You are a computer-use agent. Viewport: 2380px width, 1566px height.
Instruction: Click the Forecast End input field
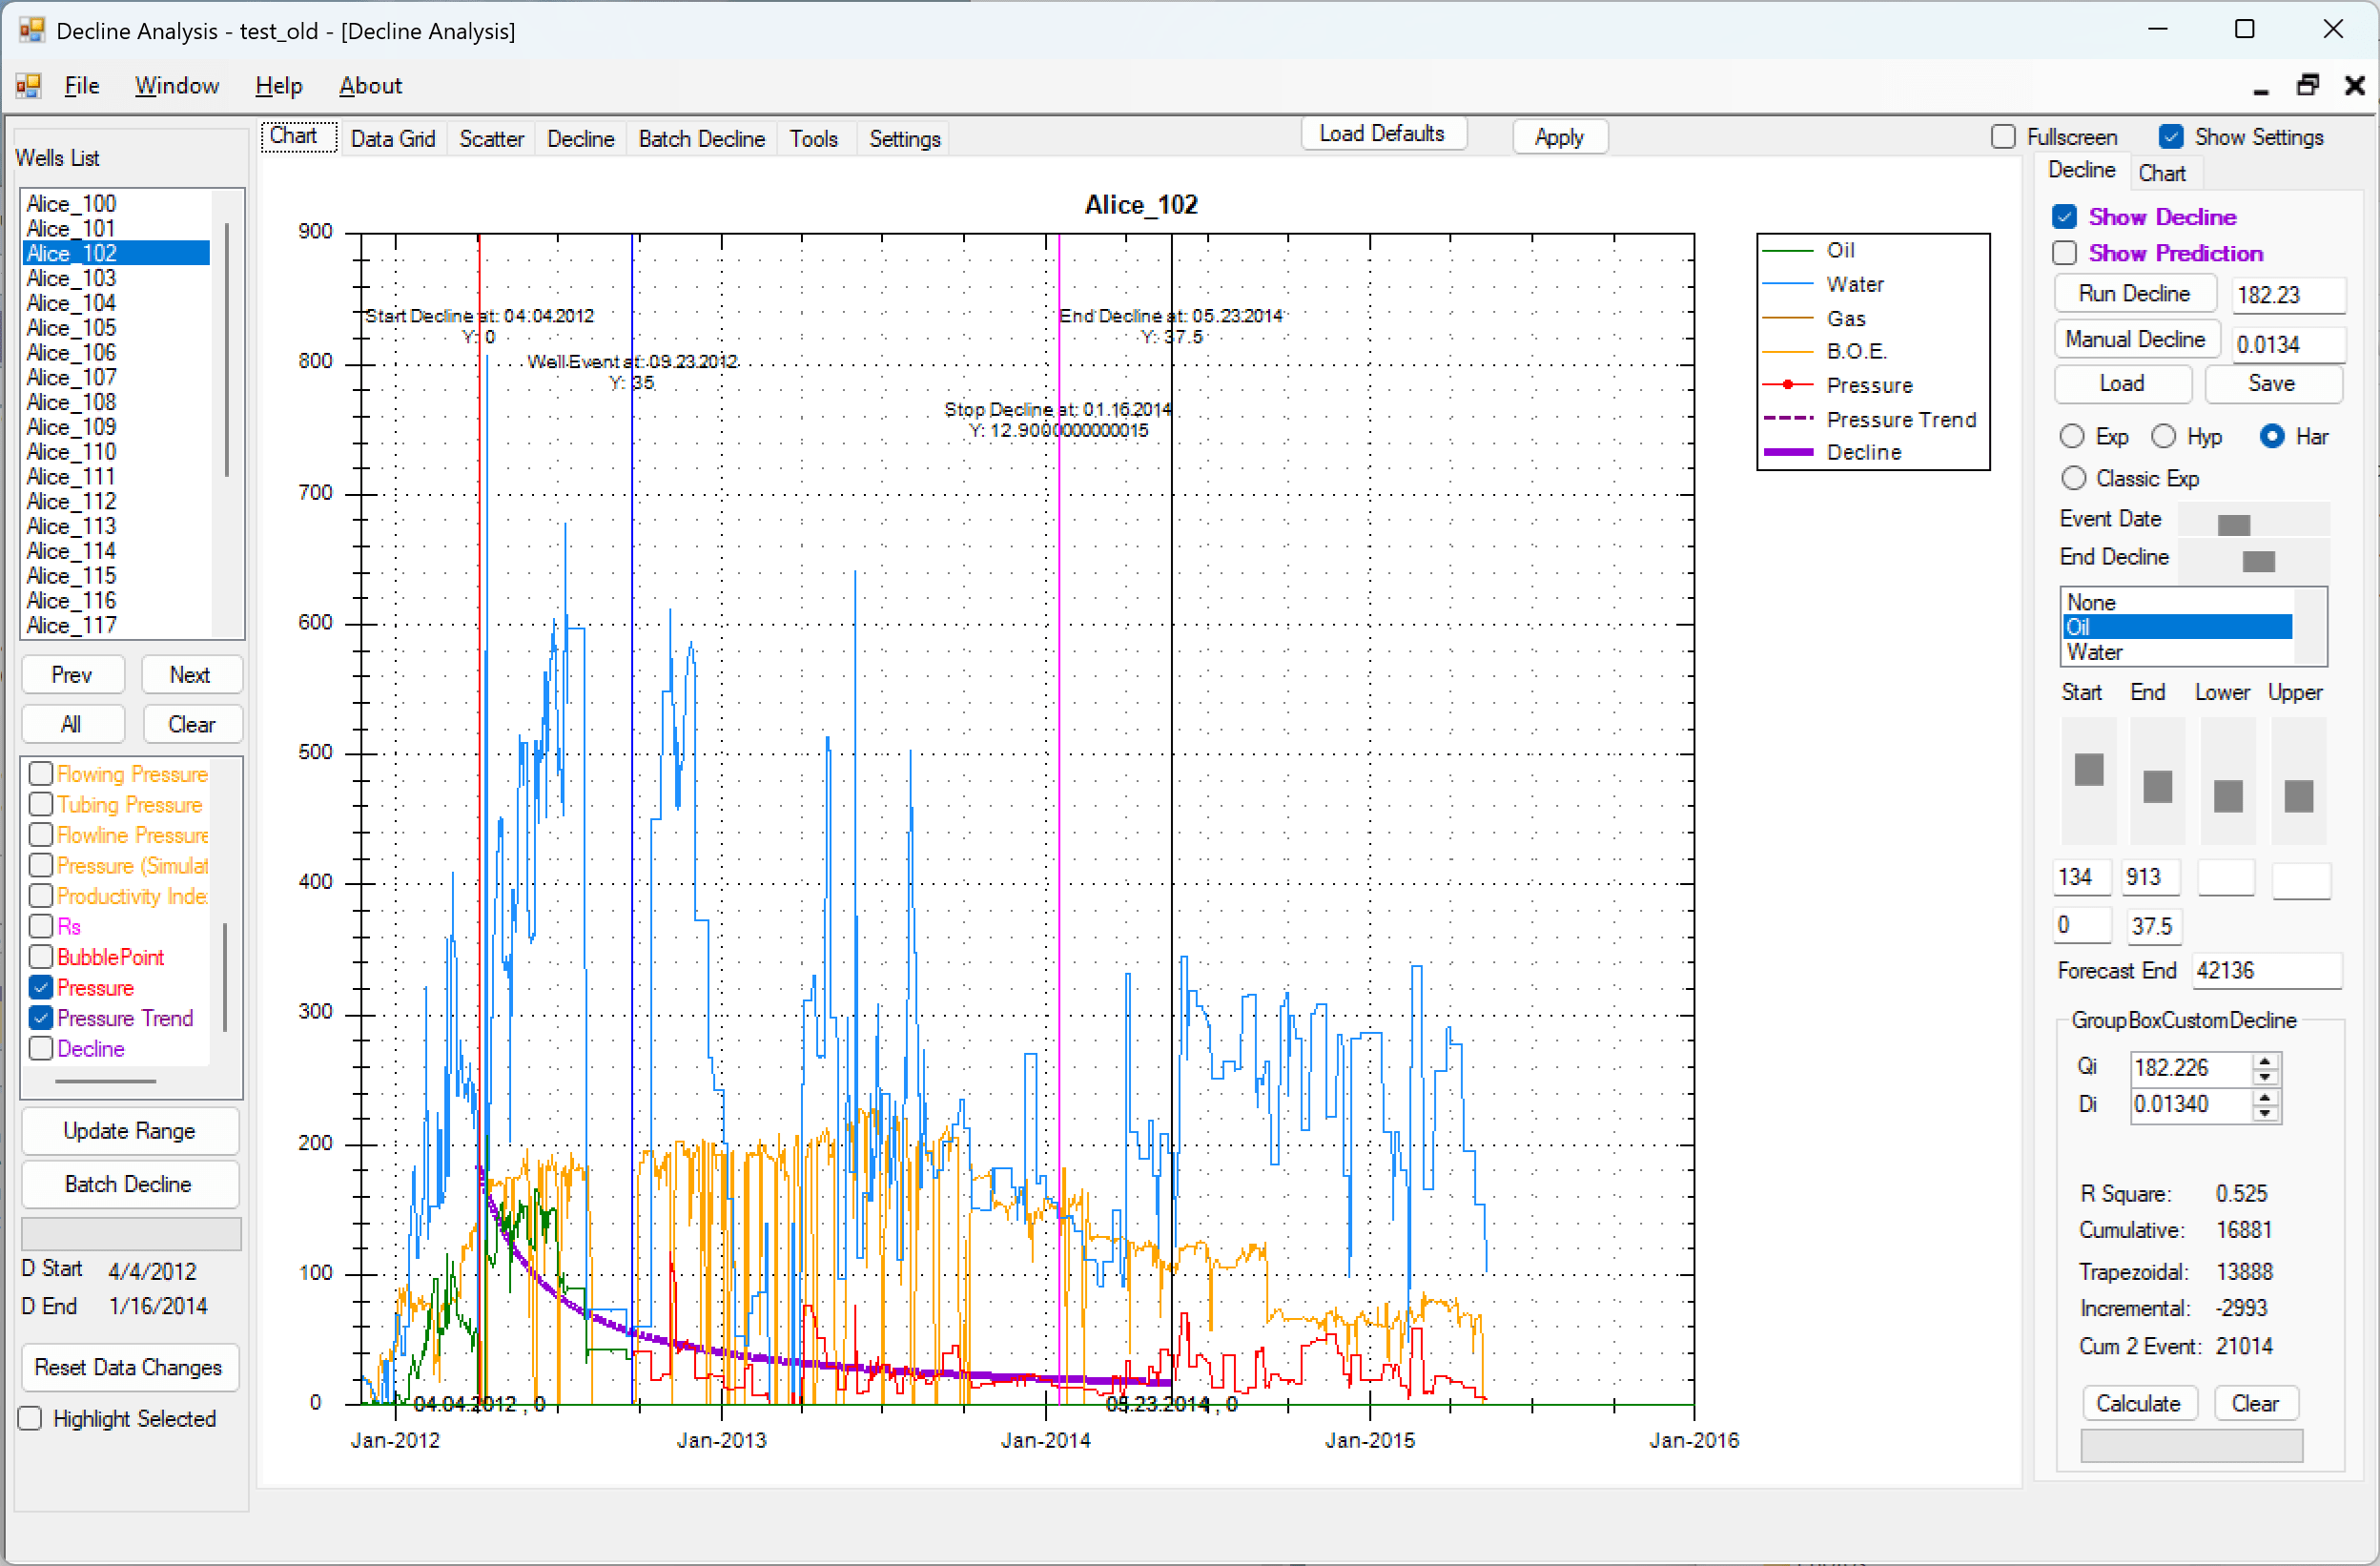tap(2265, 971)
